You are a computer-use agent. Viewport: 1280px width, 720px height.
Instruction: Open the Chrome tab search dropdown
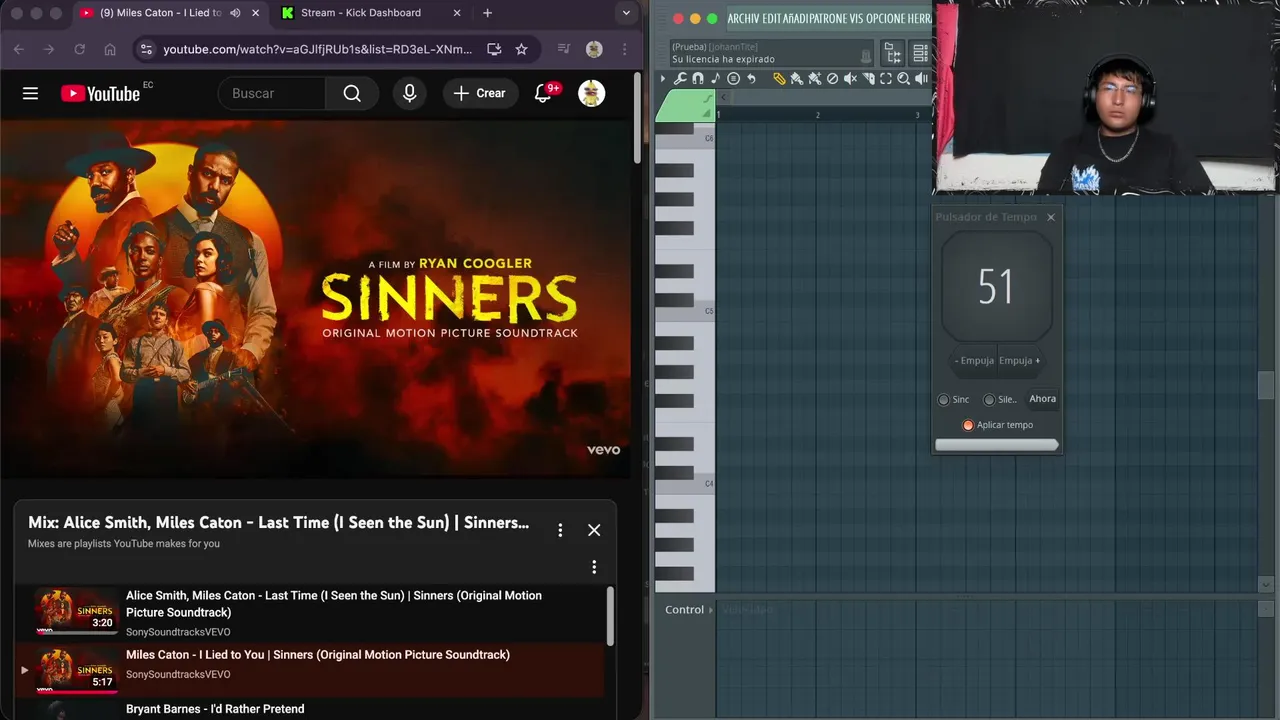click(626, 13)
